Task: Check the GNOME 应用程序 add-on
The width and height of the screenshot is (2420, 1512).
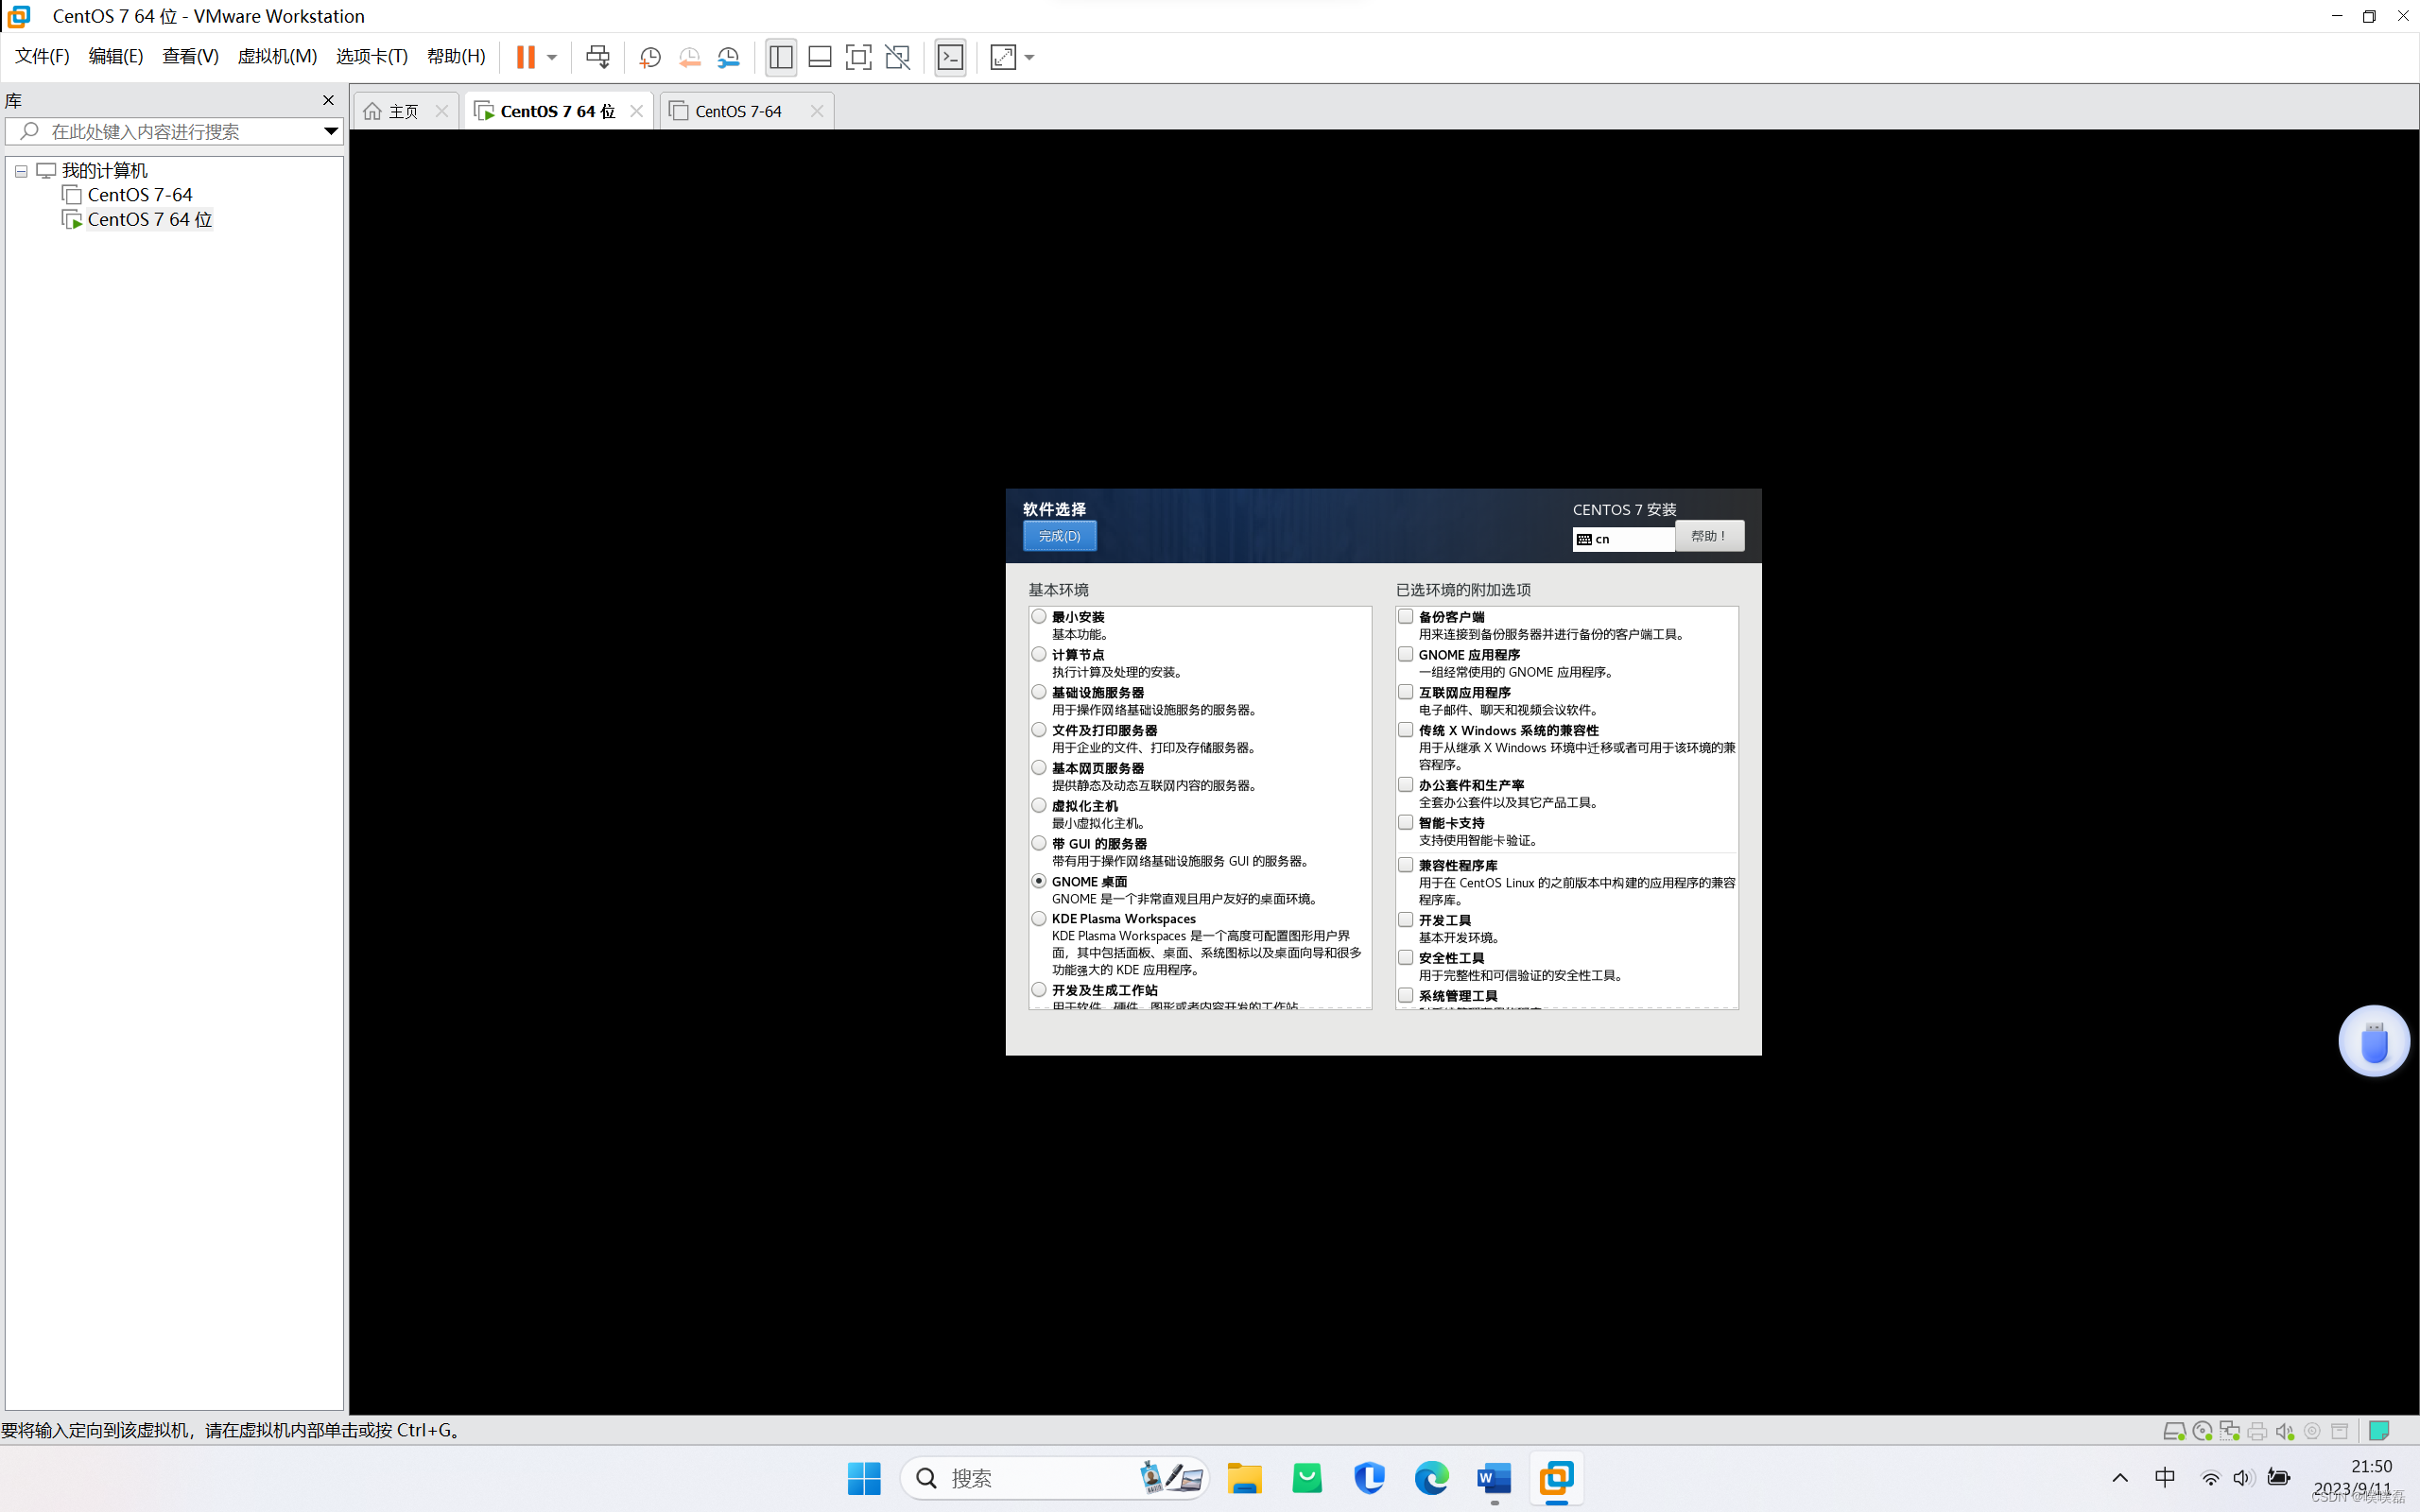Action: (x=1406, y=655)
